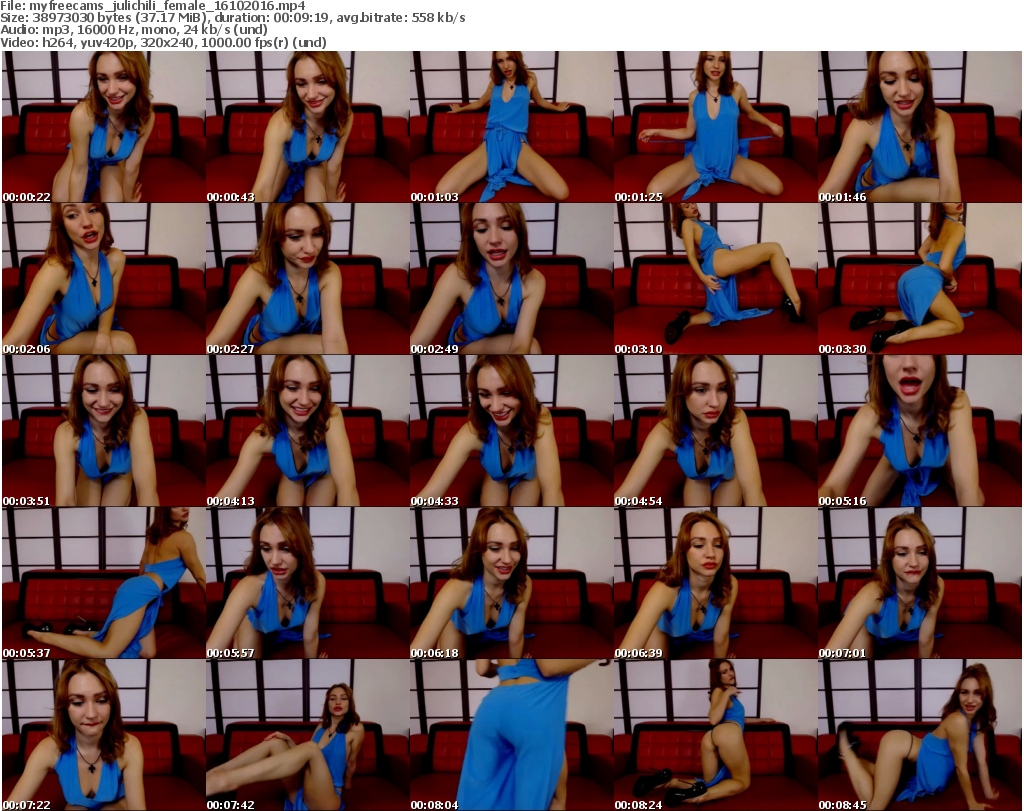Click the file name text in header

[155, 6]
